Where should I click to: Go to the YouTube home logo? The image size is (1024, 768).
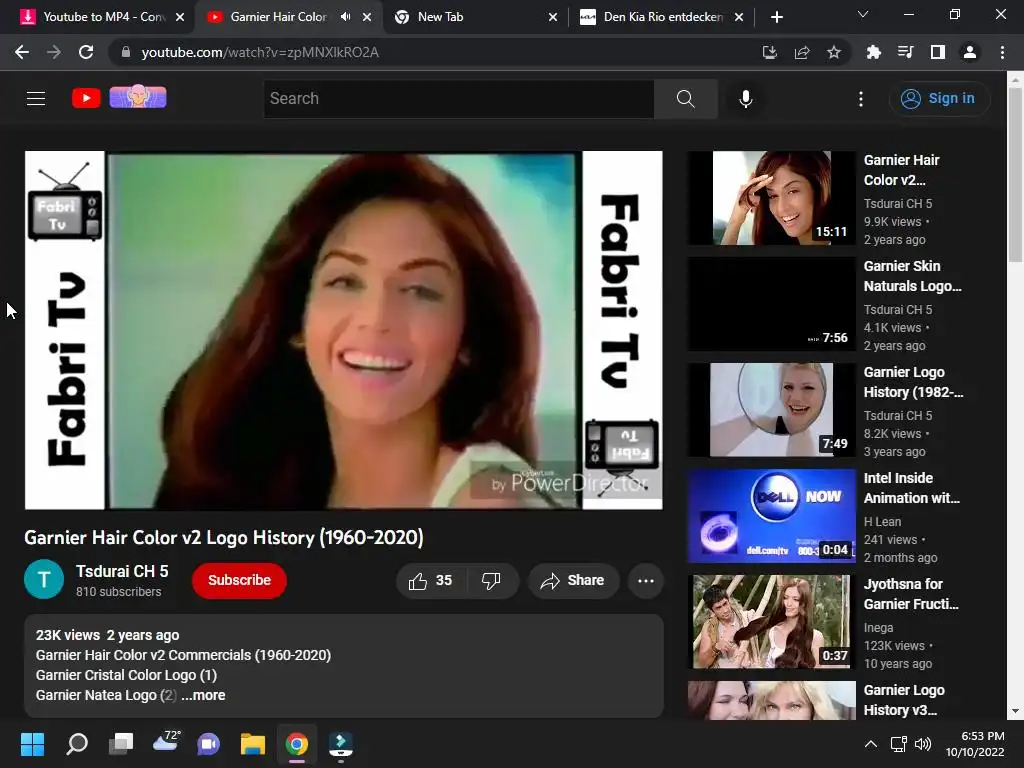86,98
